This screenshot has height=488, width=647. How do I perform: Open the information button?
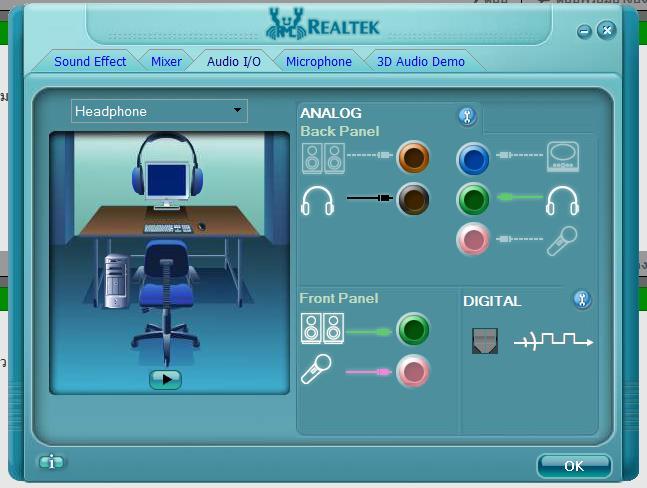52,462
